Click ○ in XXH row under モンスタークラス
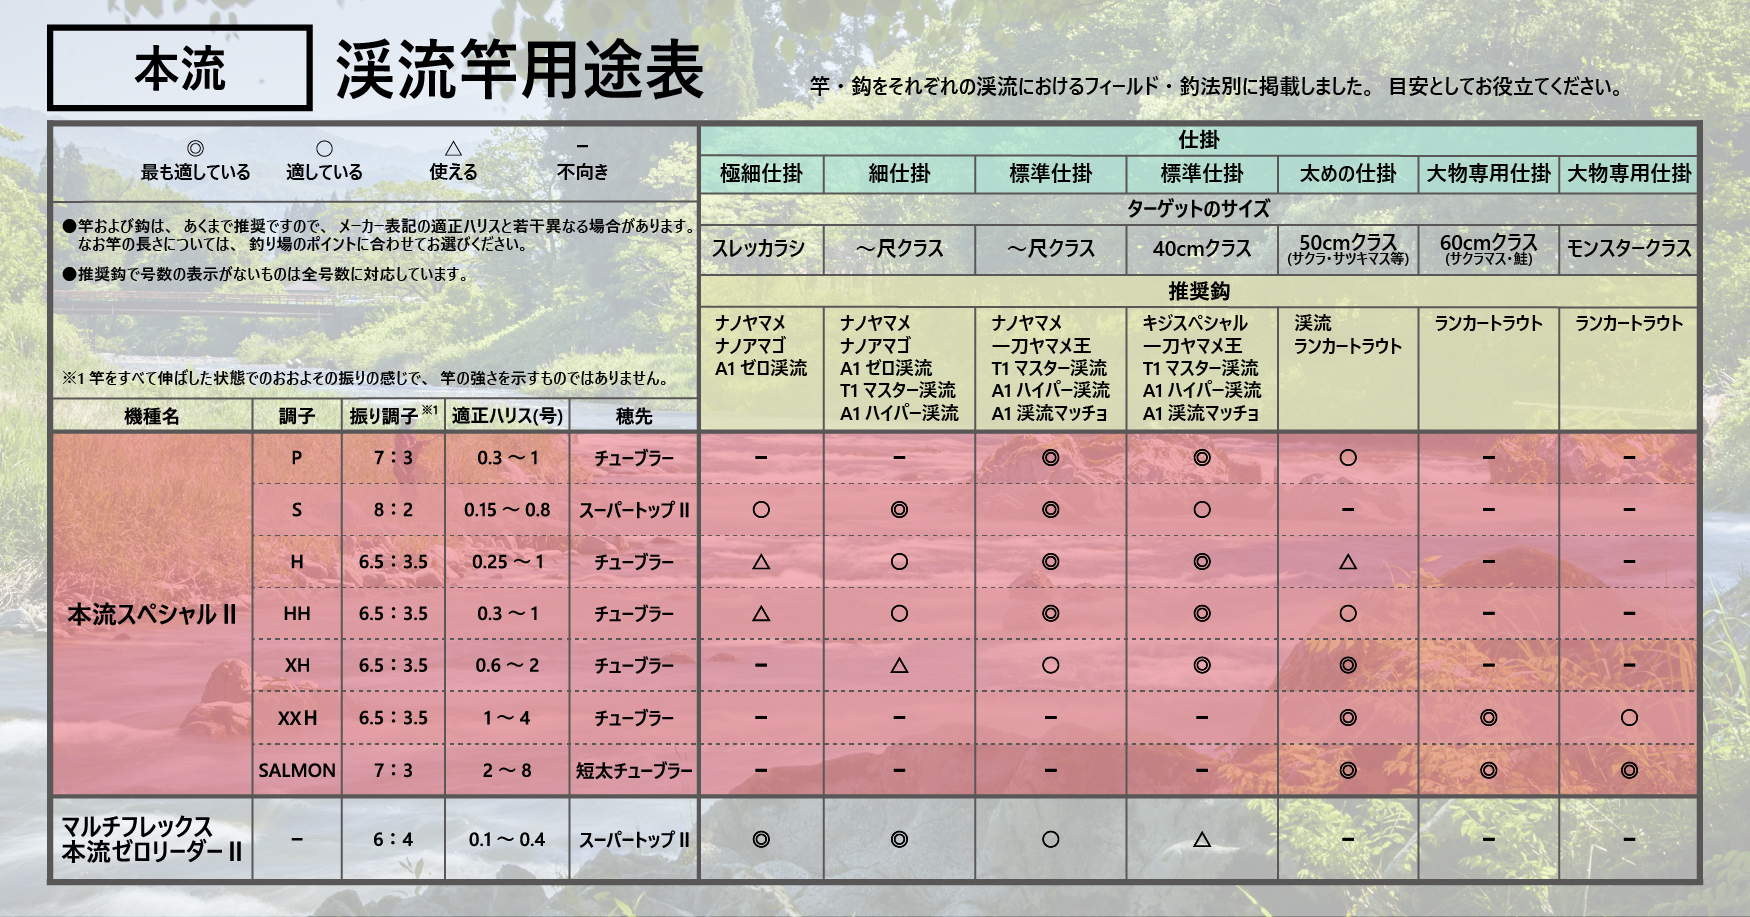The width and height of the screenshot is (1750, 917). coord(1629,718)
